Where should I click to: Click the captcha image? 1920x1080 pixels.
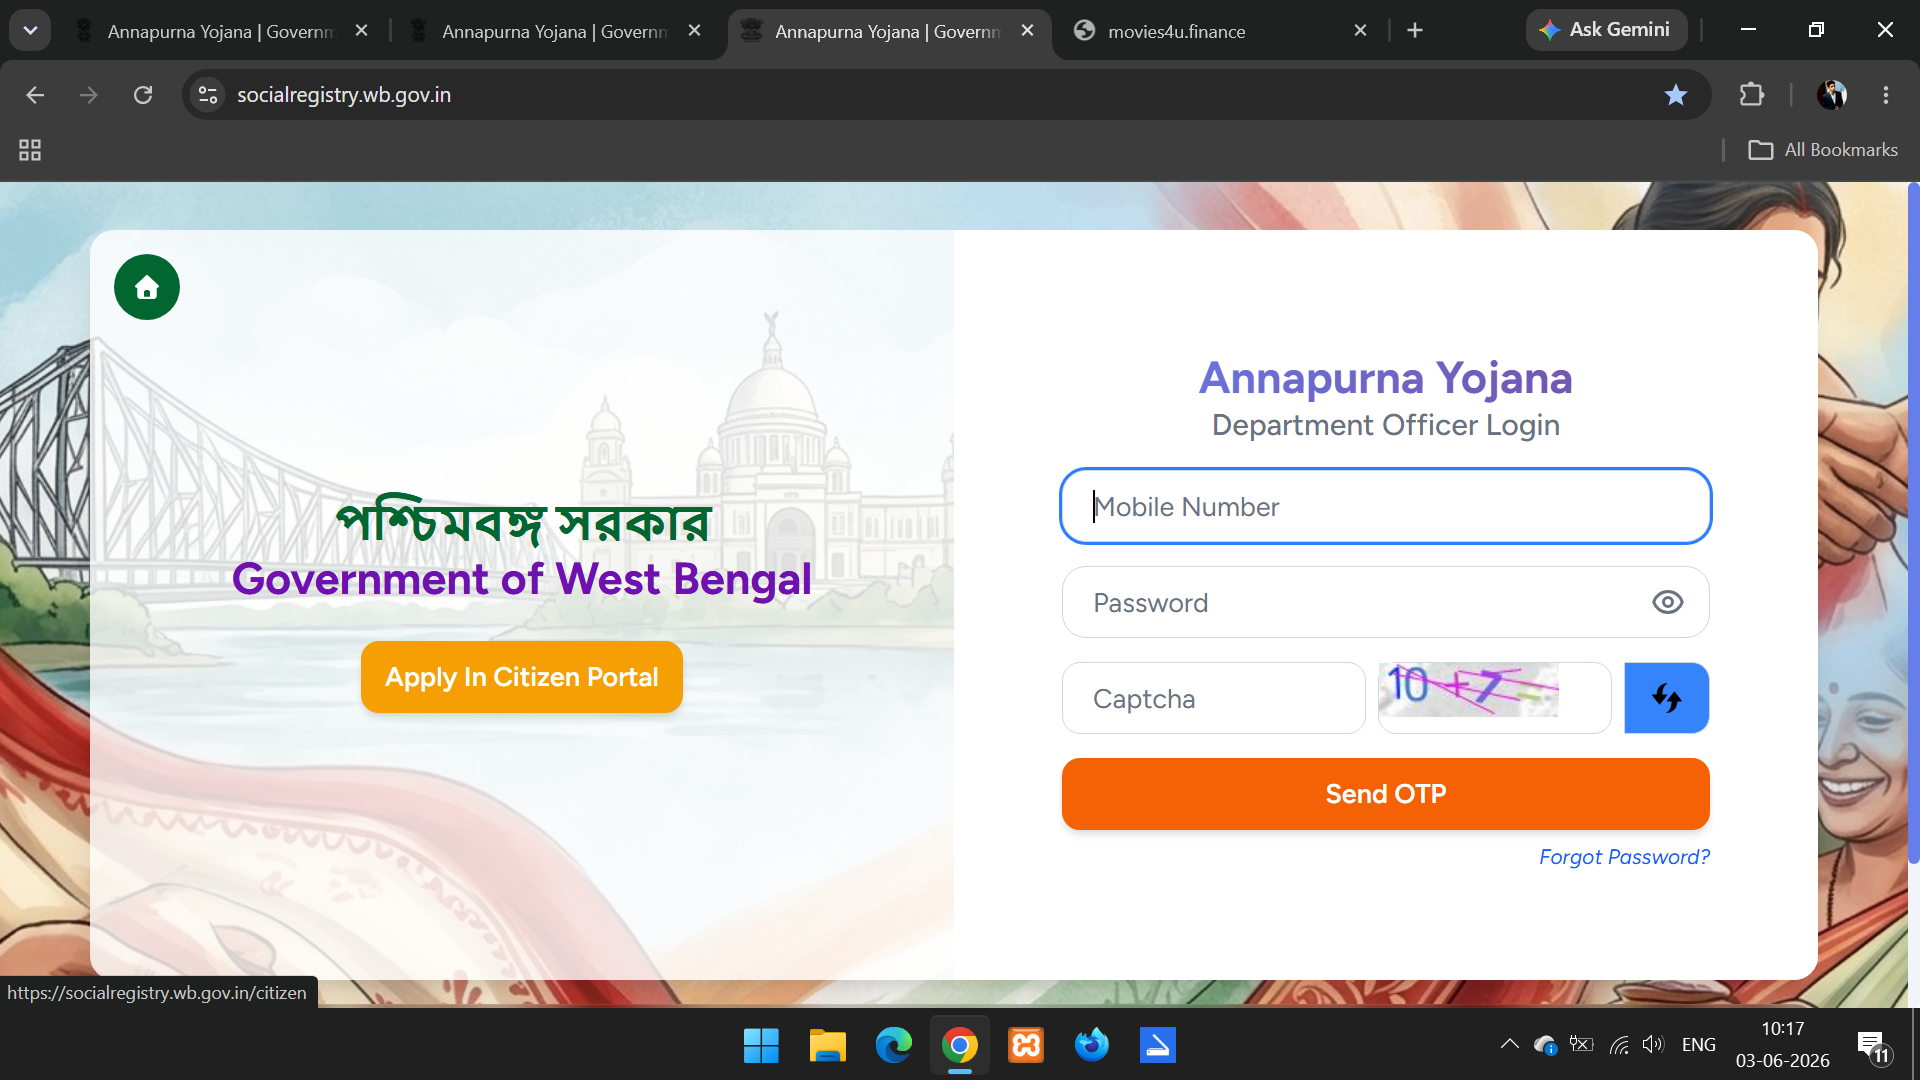click(1468, 689)
